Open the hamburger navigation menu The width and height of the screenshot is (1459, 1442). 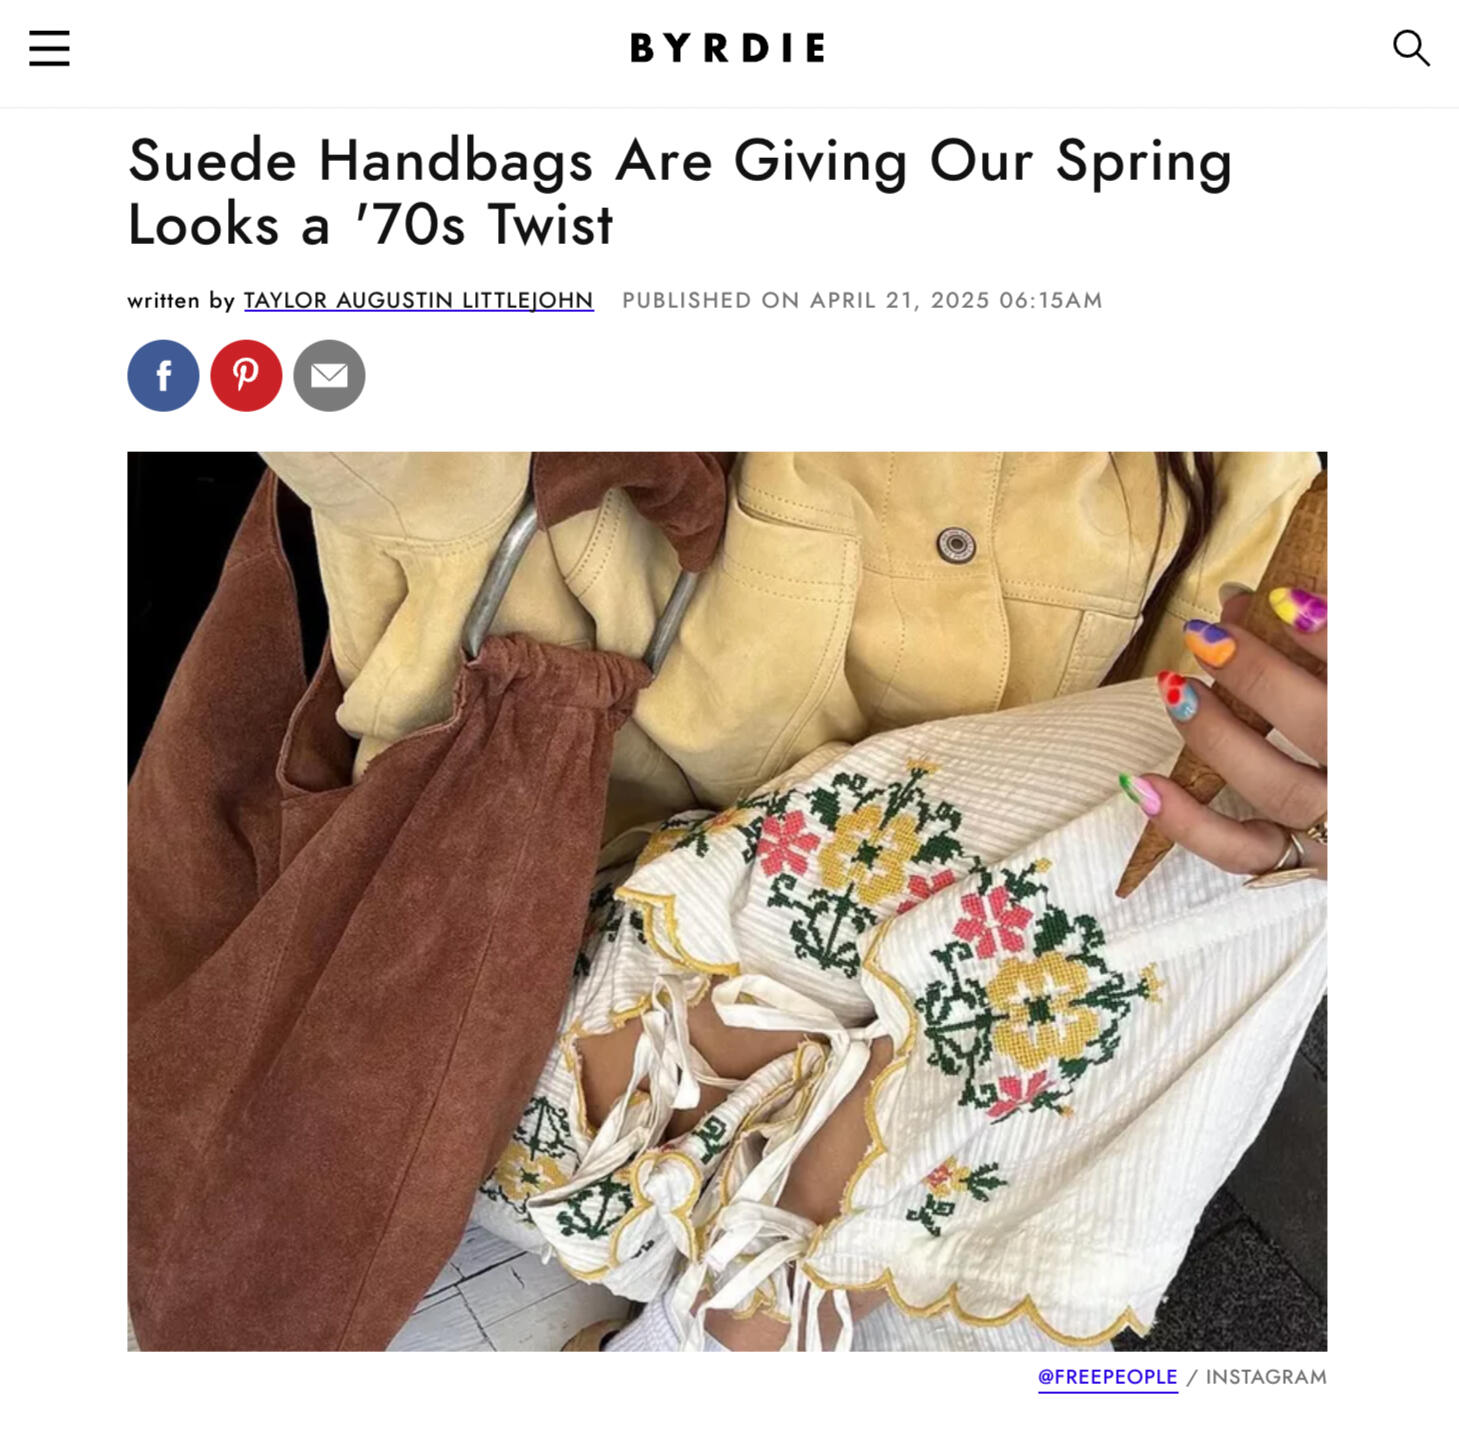49,48
